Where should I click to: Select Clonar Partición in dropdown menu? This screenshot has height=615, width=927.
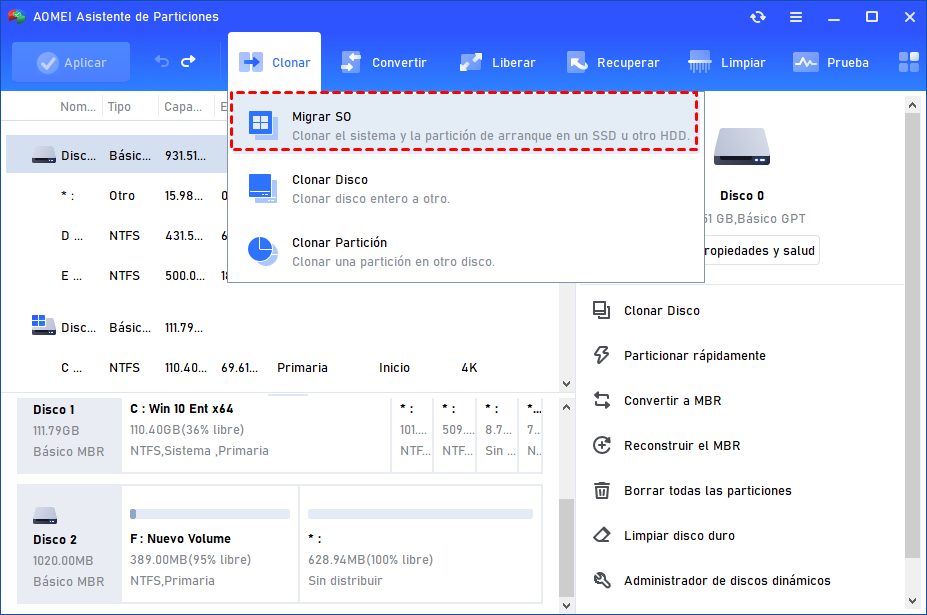(x=466, y=251)
